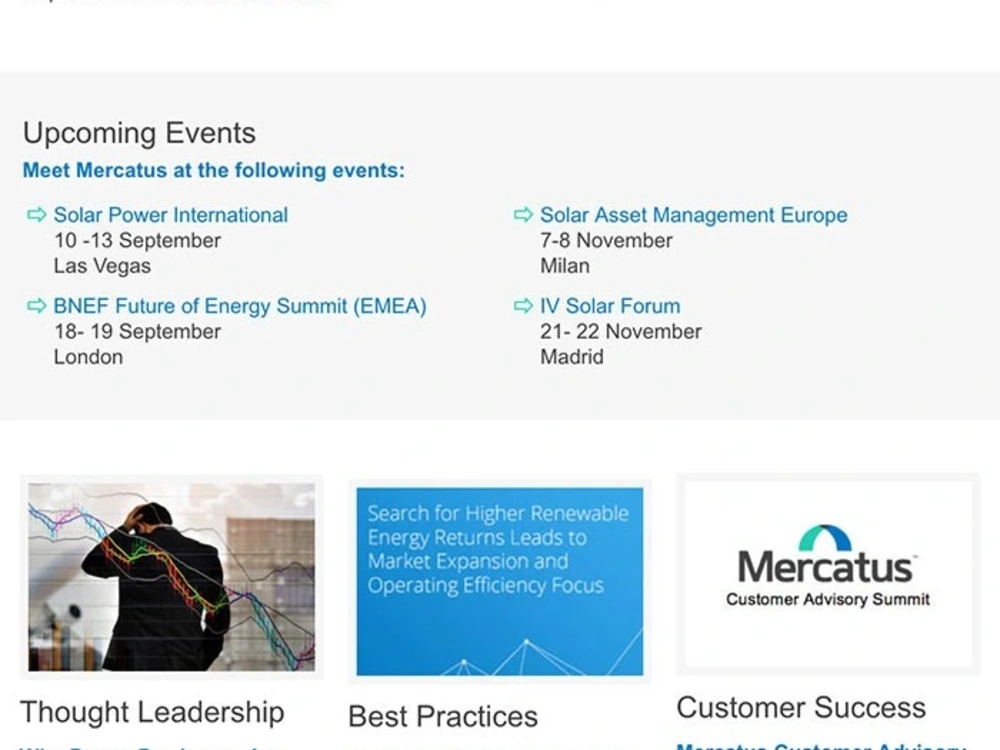Click the Las Vegas location text
This screenshot has height=750, width=1000.
(x=102, y=266)
